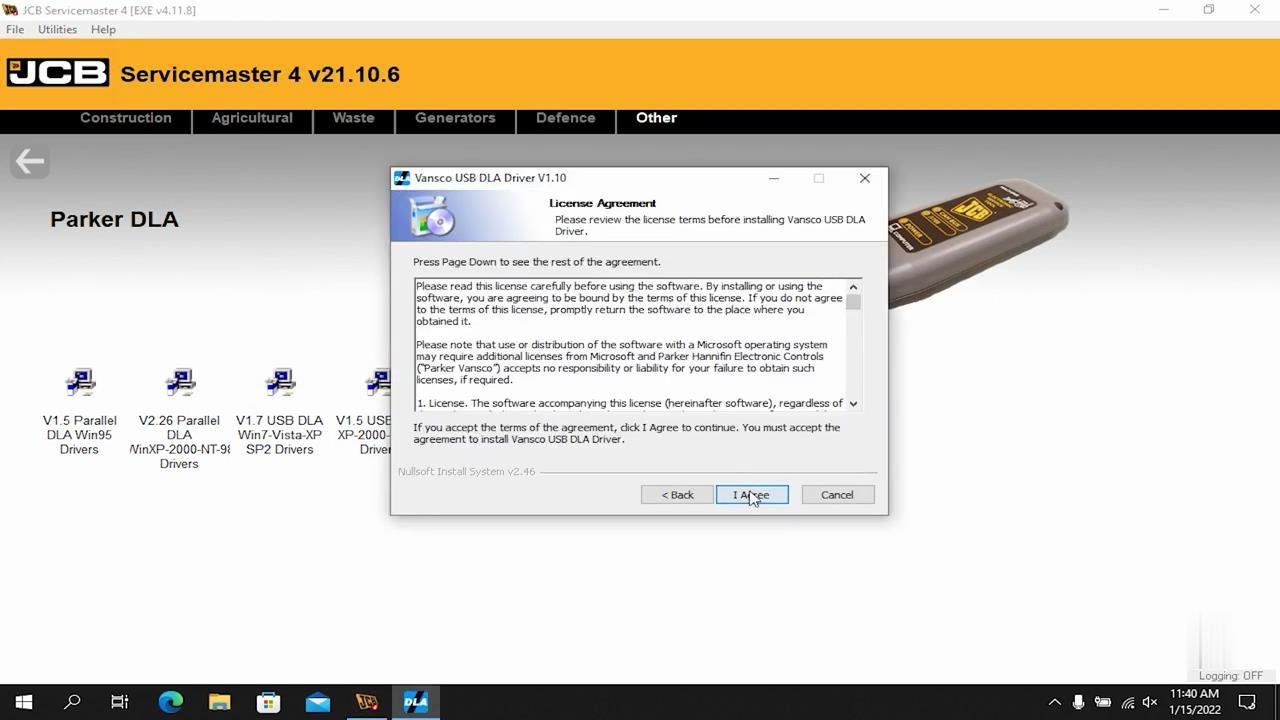Select the Other tab
Viewport: 1280px width, 720px height.
coord(657,118)
